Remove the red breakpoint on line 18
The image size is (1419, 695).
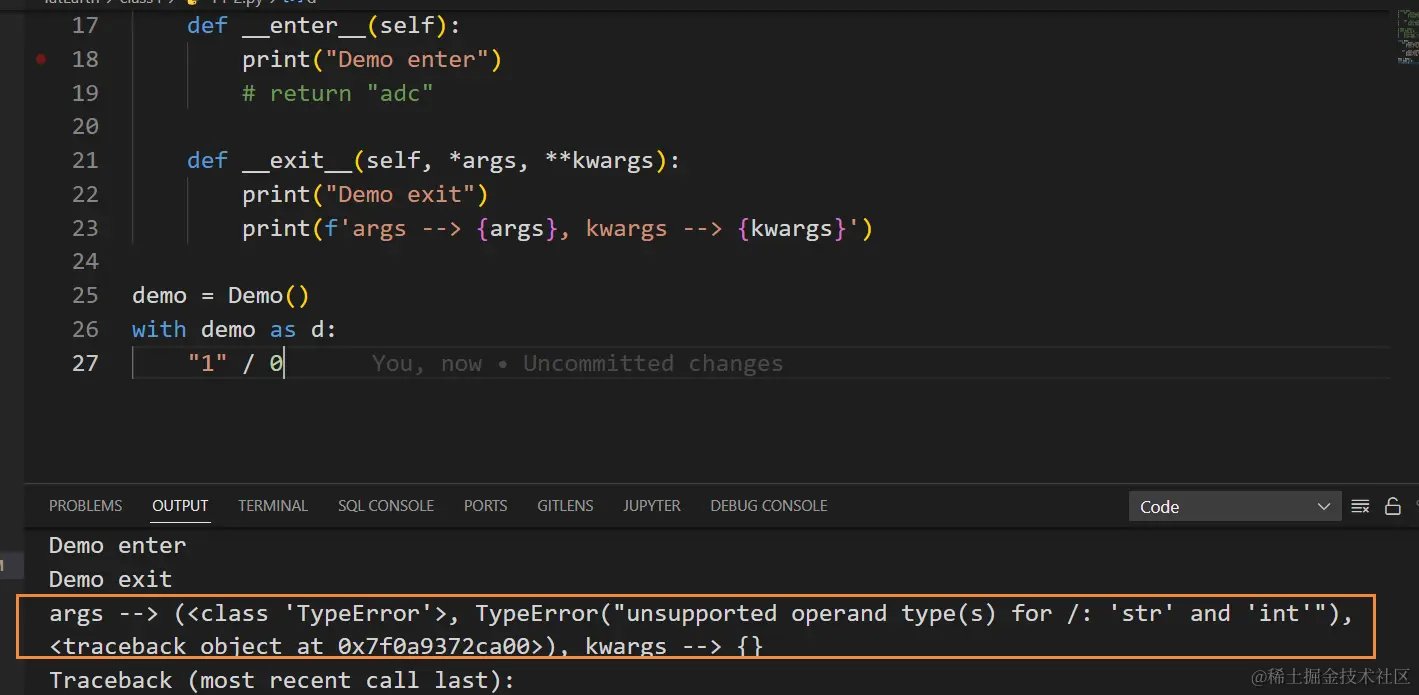41,59
